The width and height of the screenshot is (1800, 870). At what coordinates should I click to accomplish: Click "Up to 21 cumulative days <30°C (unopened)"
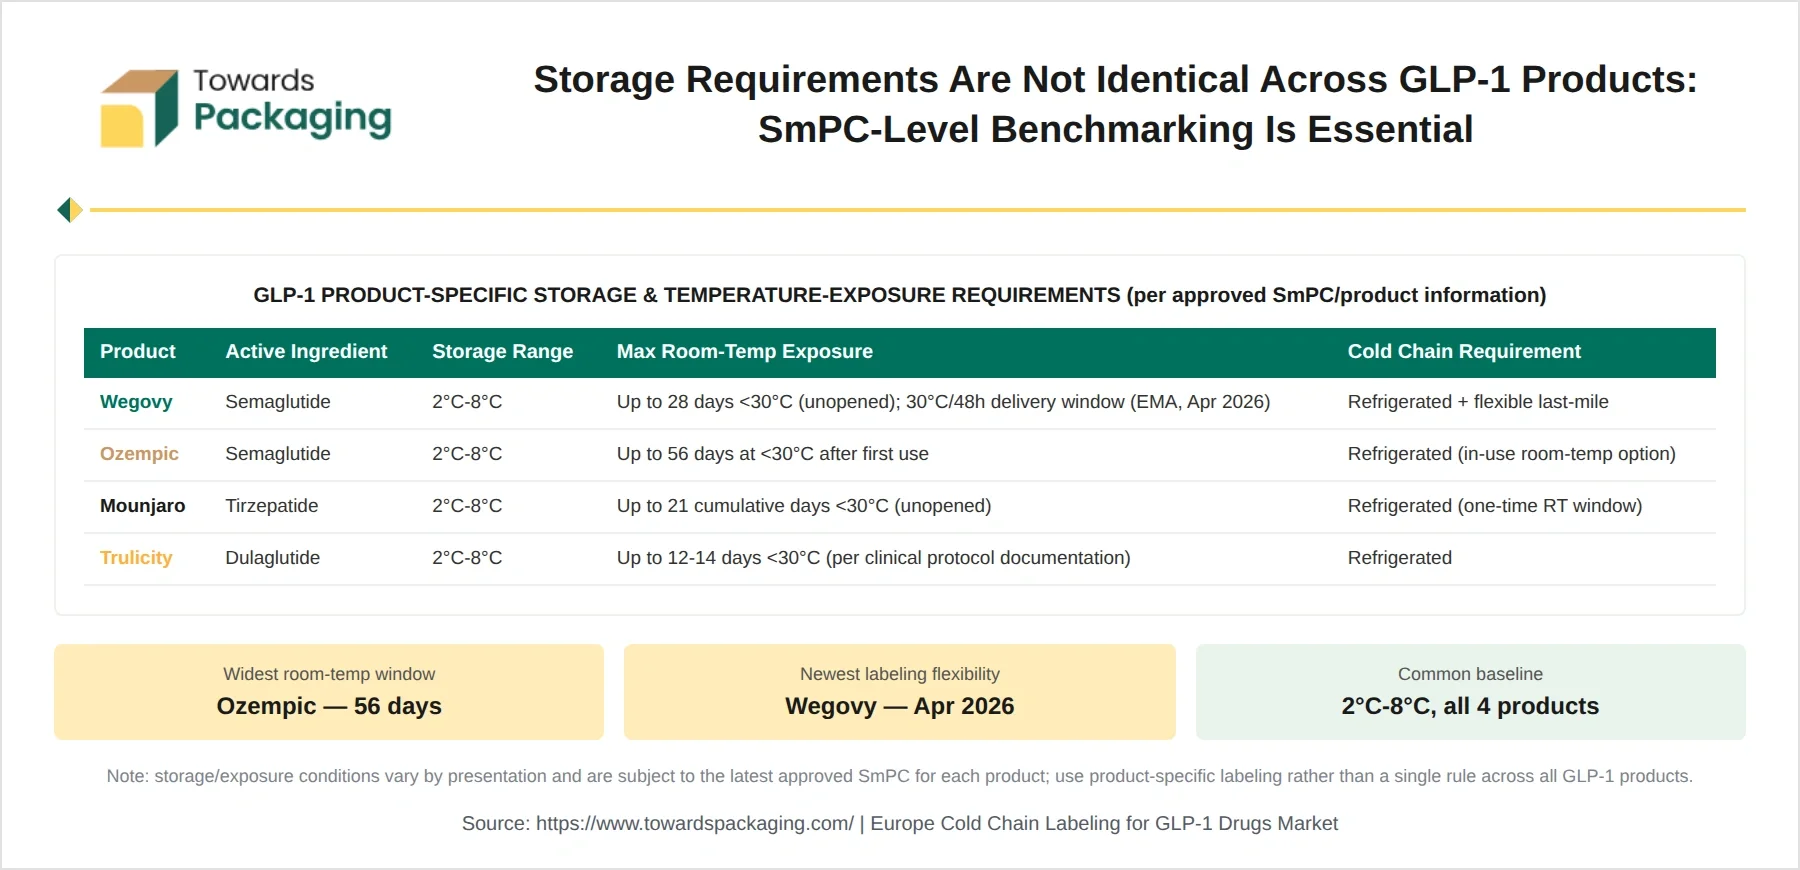tap(804, 506)
